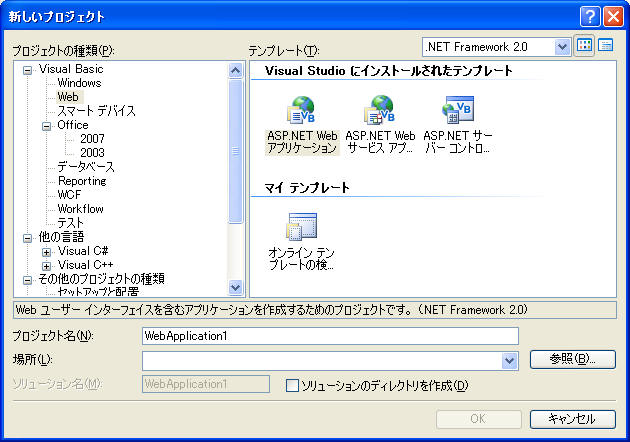Click プロジェクト名 input field

click(330, 336)
